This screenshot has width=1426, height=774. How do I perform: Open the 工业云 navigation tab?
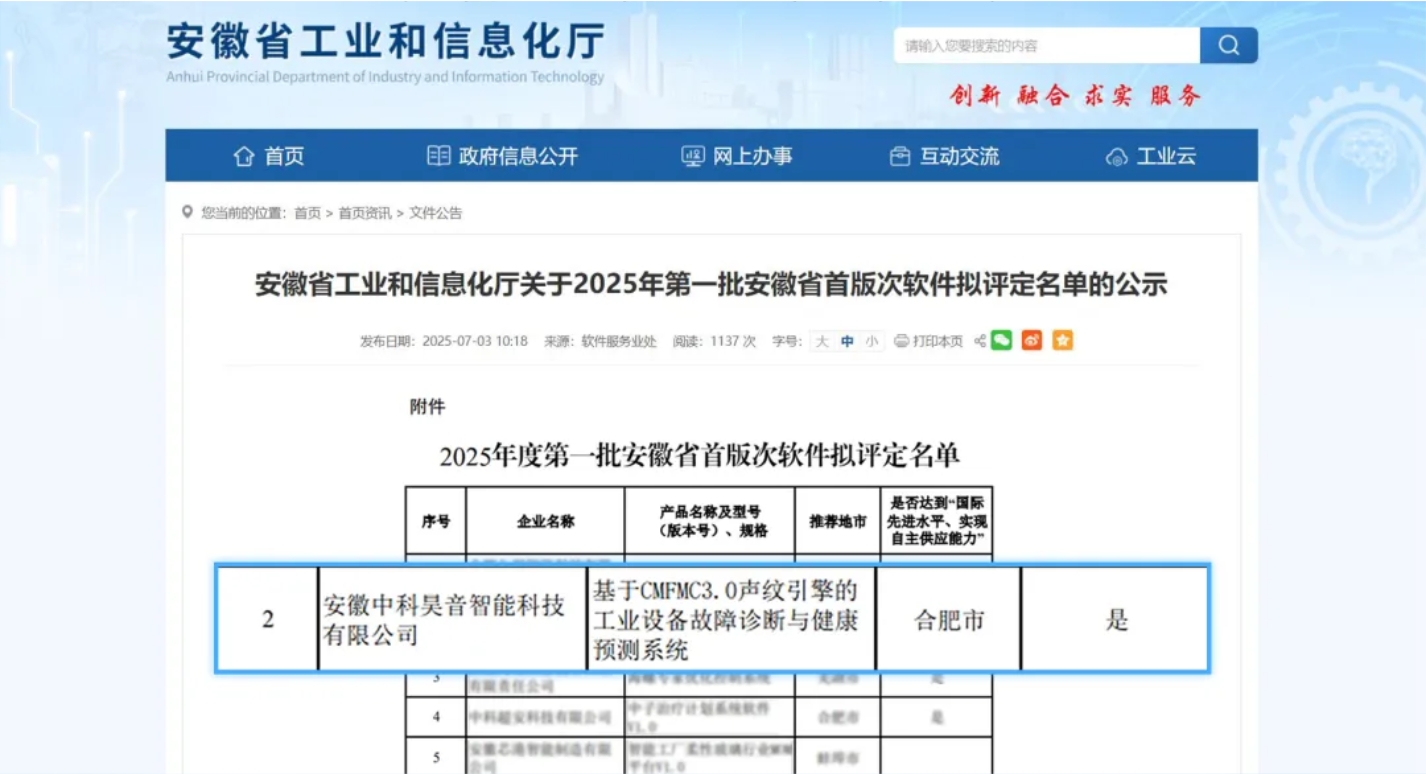coord(1151,156)
